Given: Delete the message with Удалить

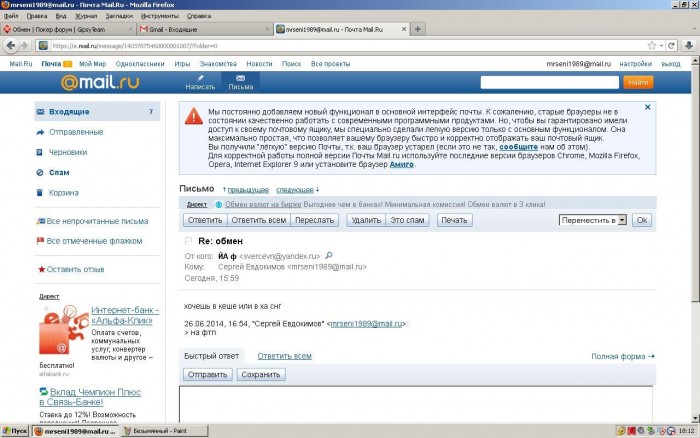Looking at the screenshot, I should coord(366,220).
